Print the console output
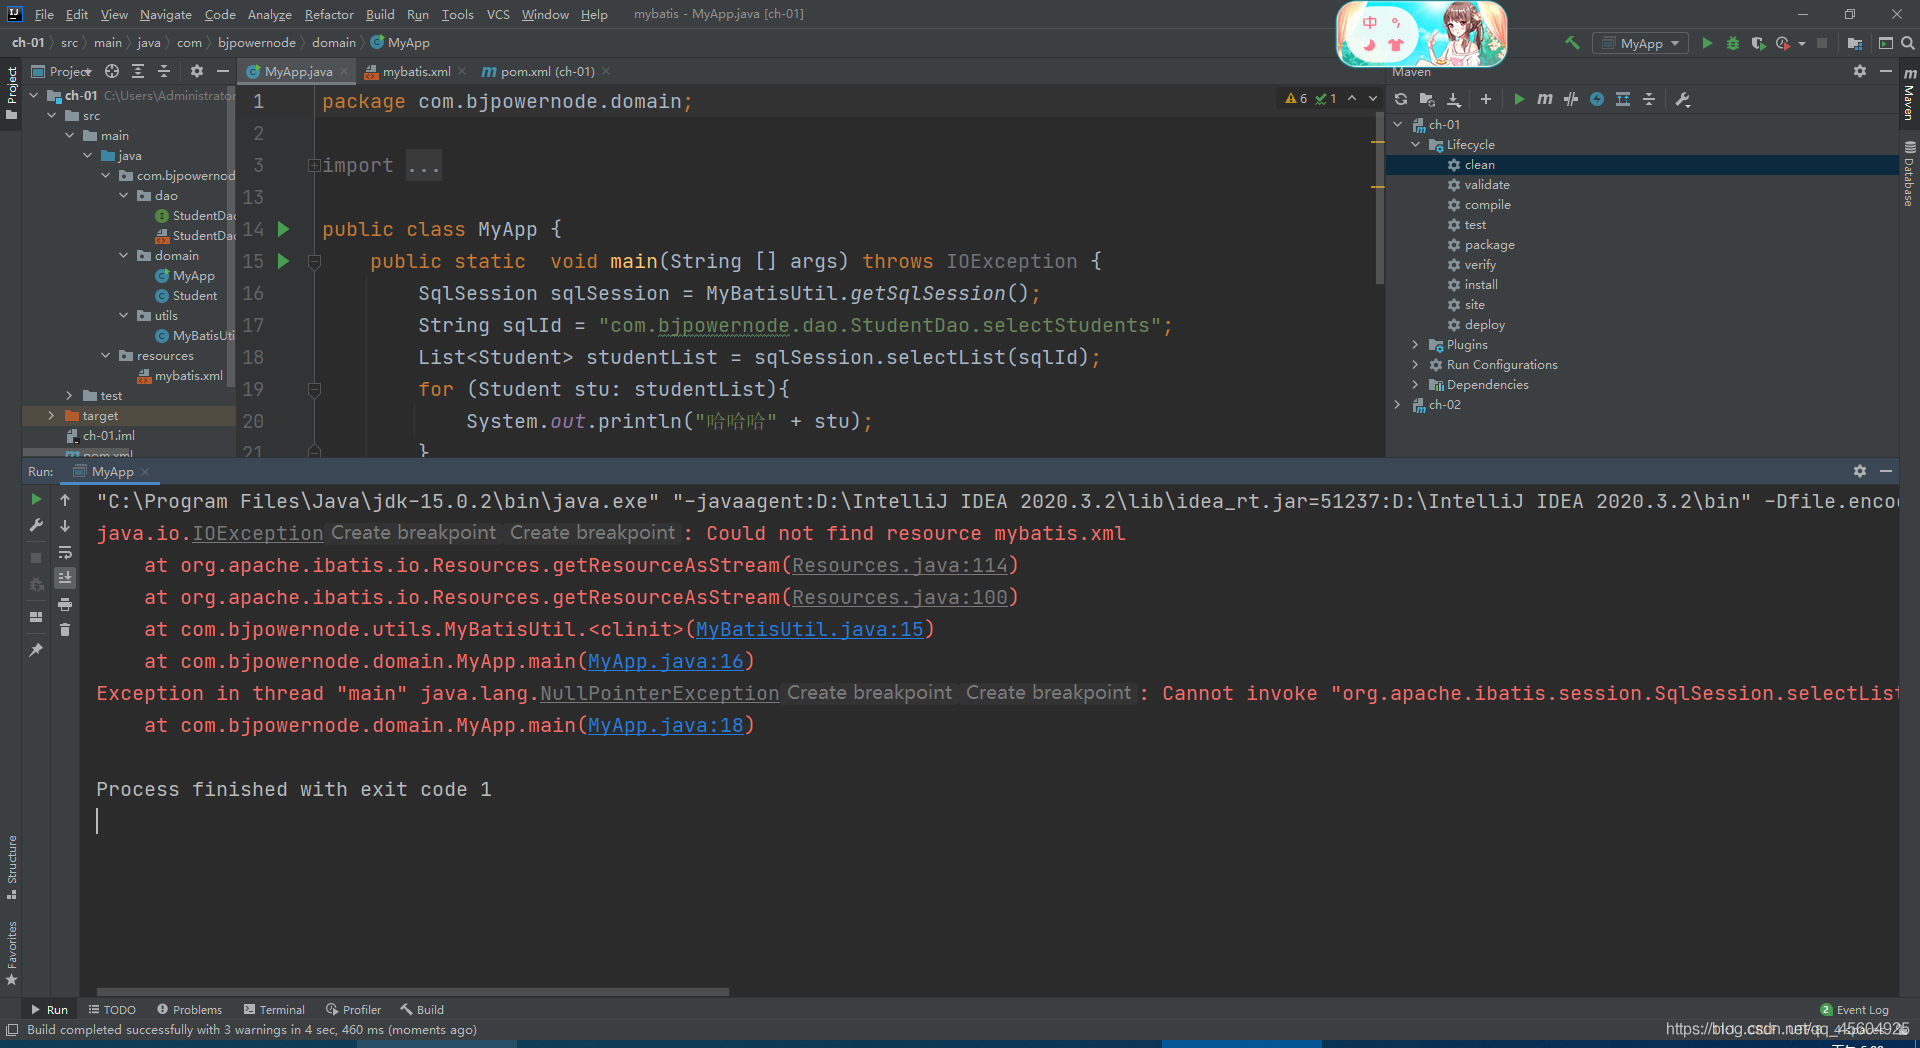 [x=65, y=604]
